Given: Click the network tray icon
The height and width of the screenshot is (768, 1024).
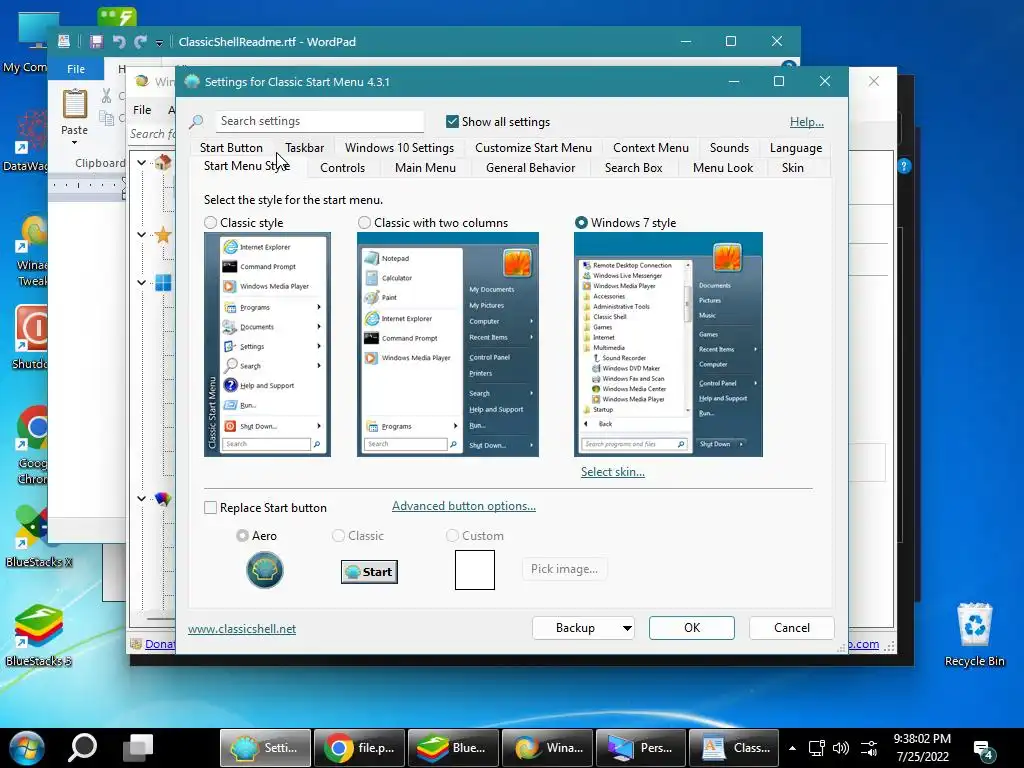Looking at the screenshot, I should [816, 748].
